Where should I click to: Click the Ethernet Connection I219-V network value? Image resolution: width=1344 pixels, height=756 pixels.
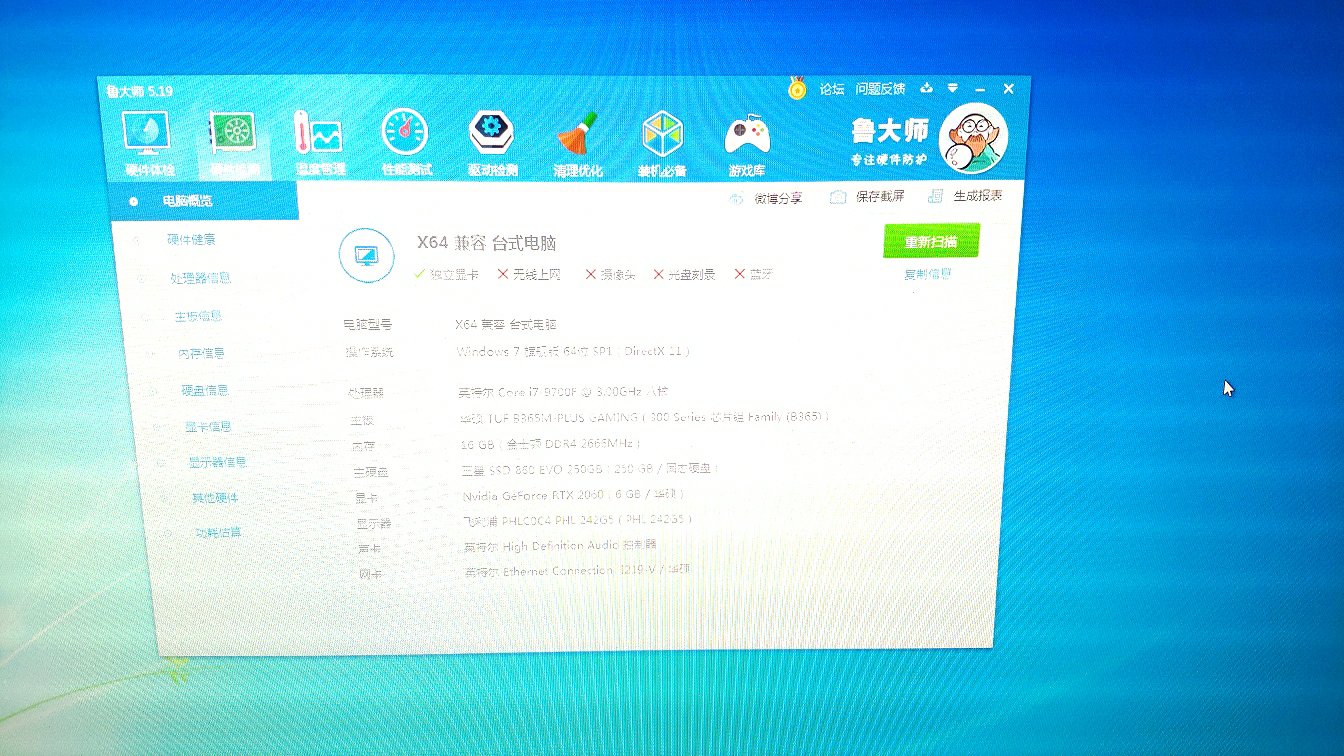point(578,571)
